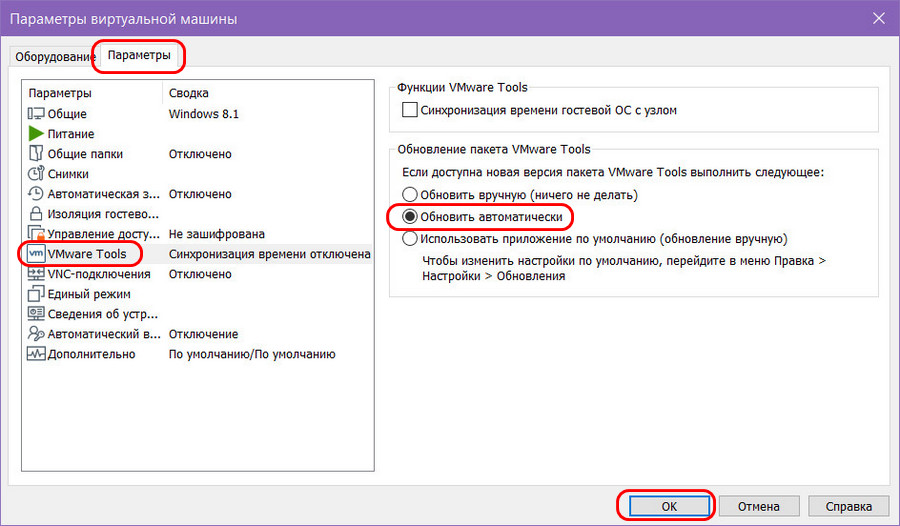The height and width of the screenshot is (526, 900).
Task: Click the Snapshots icon beside Снимки
Action: (36, 173)
